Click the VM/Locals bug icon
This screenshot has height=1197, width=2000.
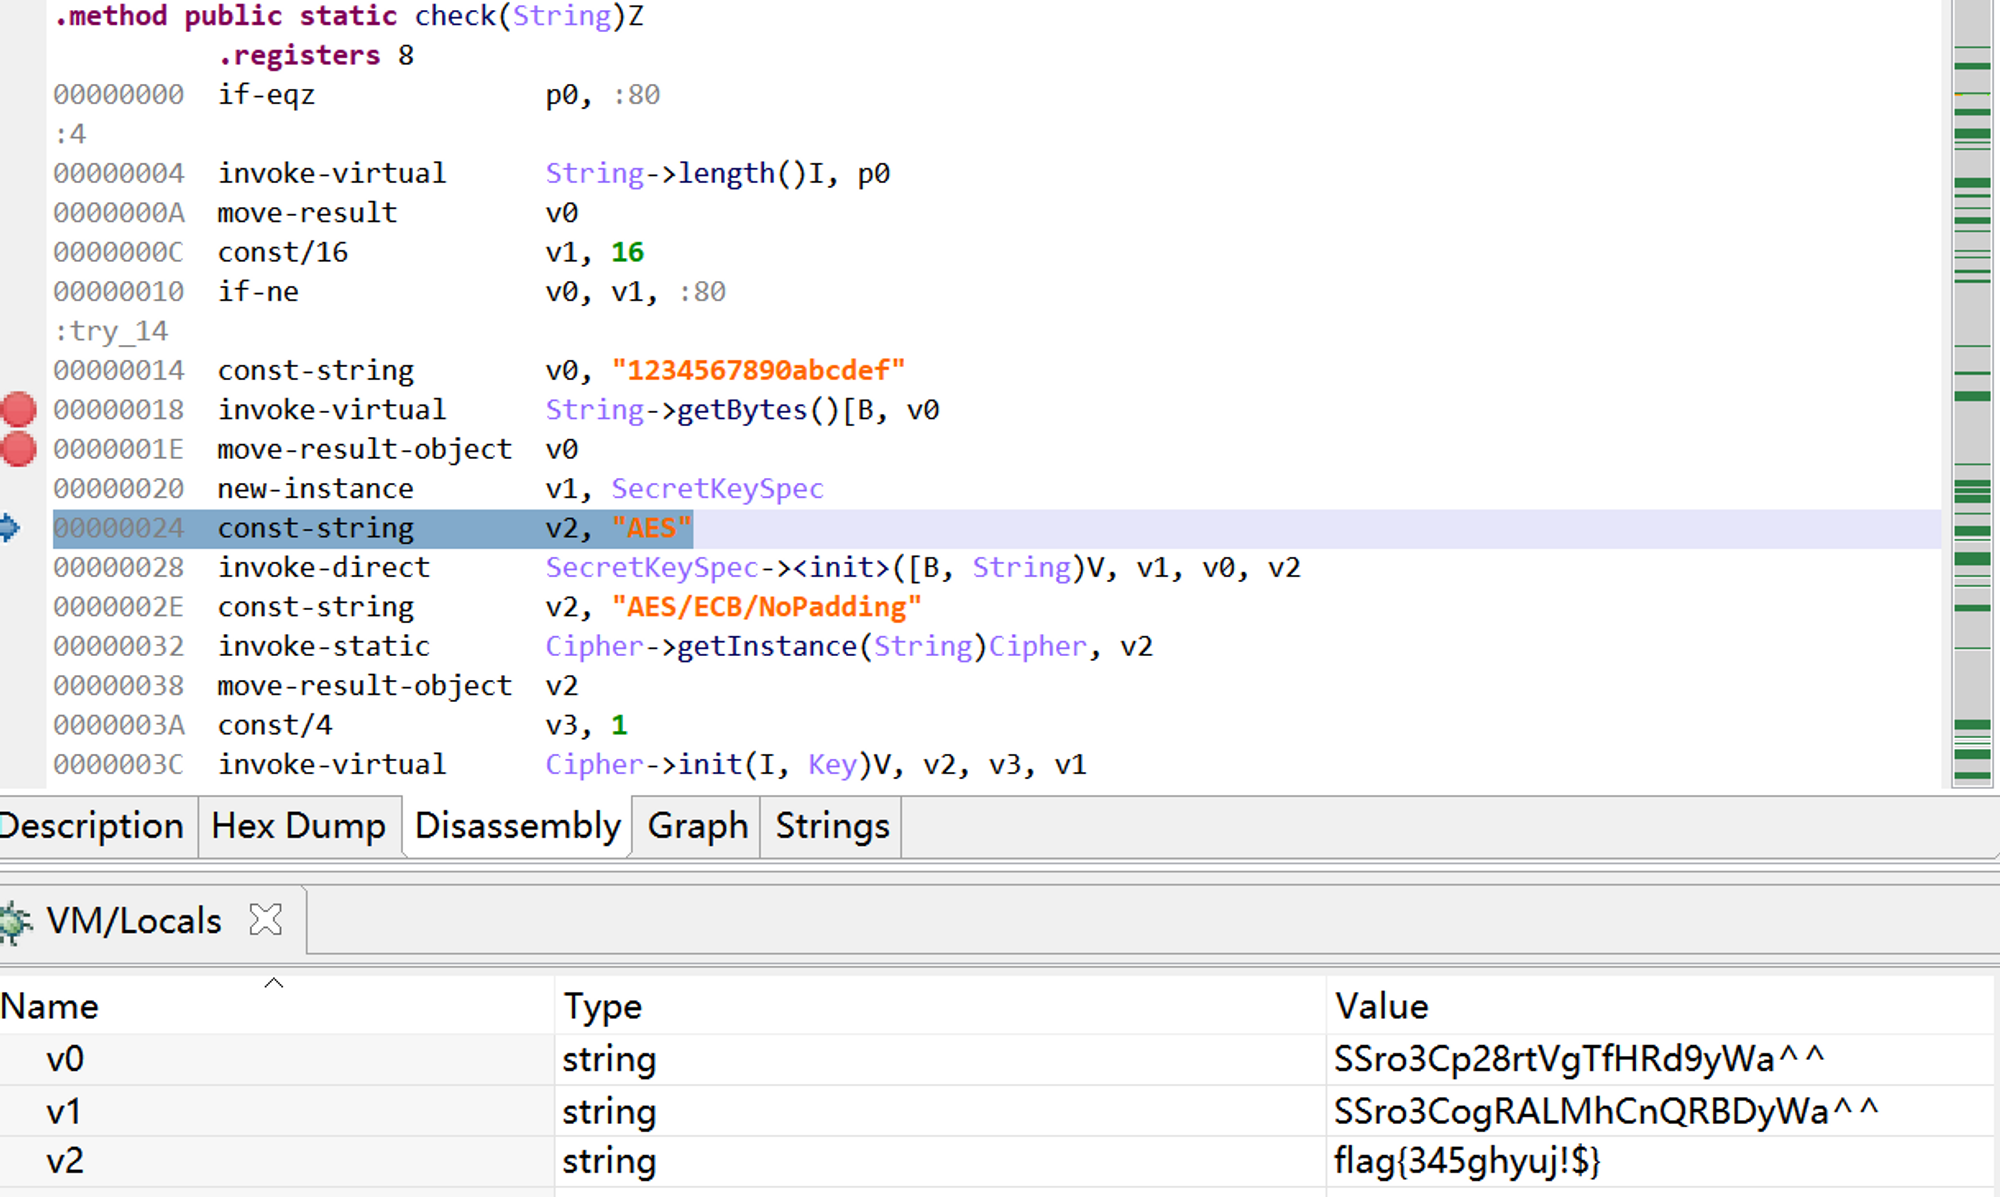point(15,921)
